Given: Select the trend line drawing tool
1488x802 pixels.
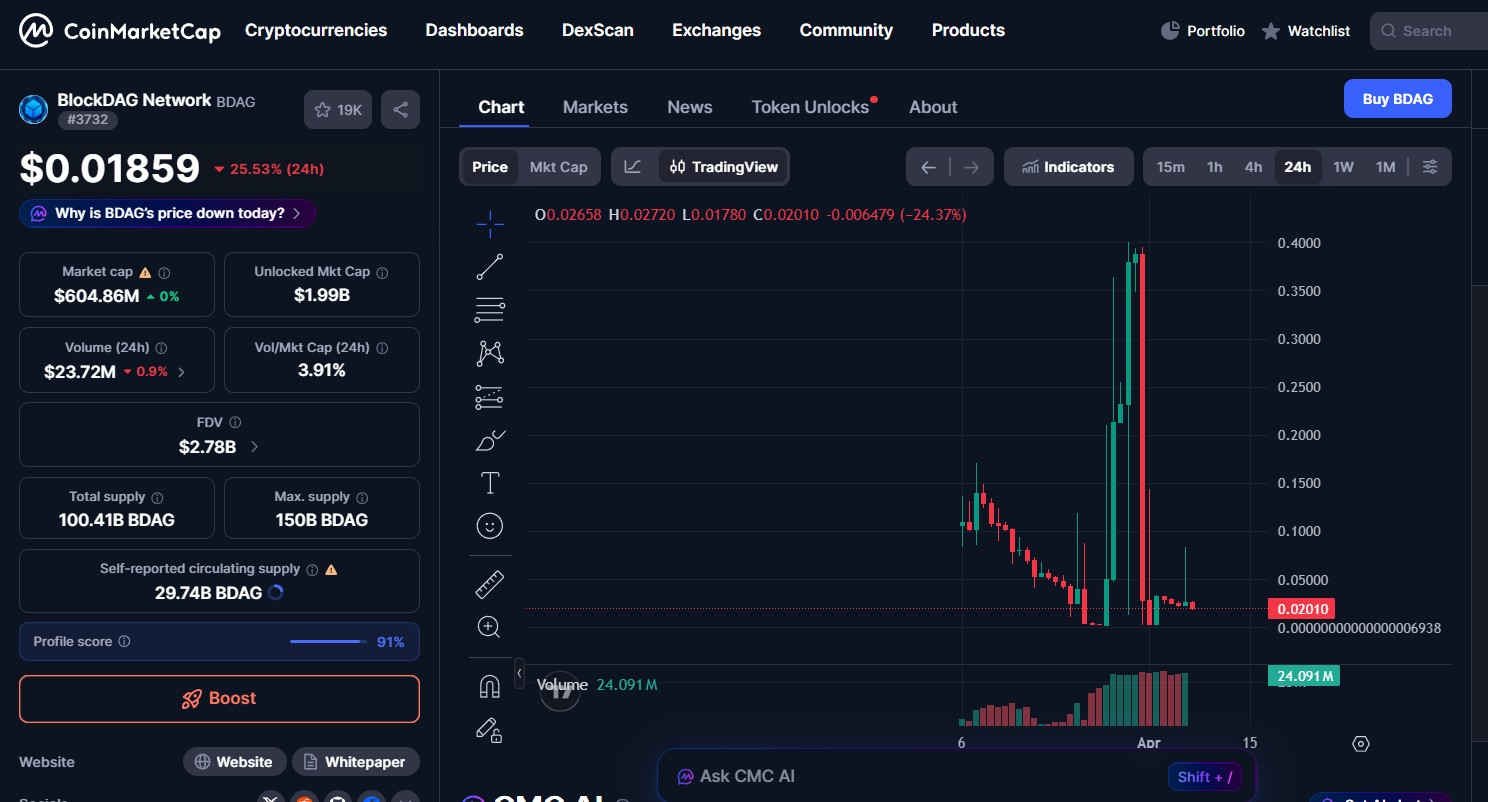Looking at the screenshot, I should [x=490, y=266].
